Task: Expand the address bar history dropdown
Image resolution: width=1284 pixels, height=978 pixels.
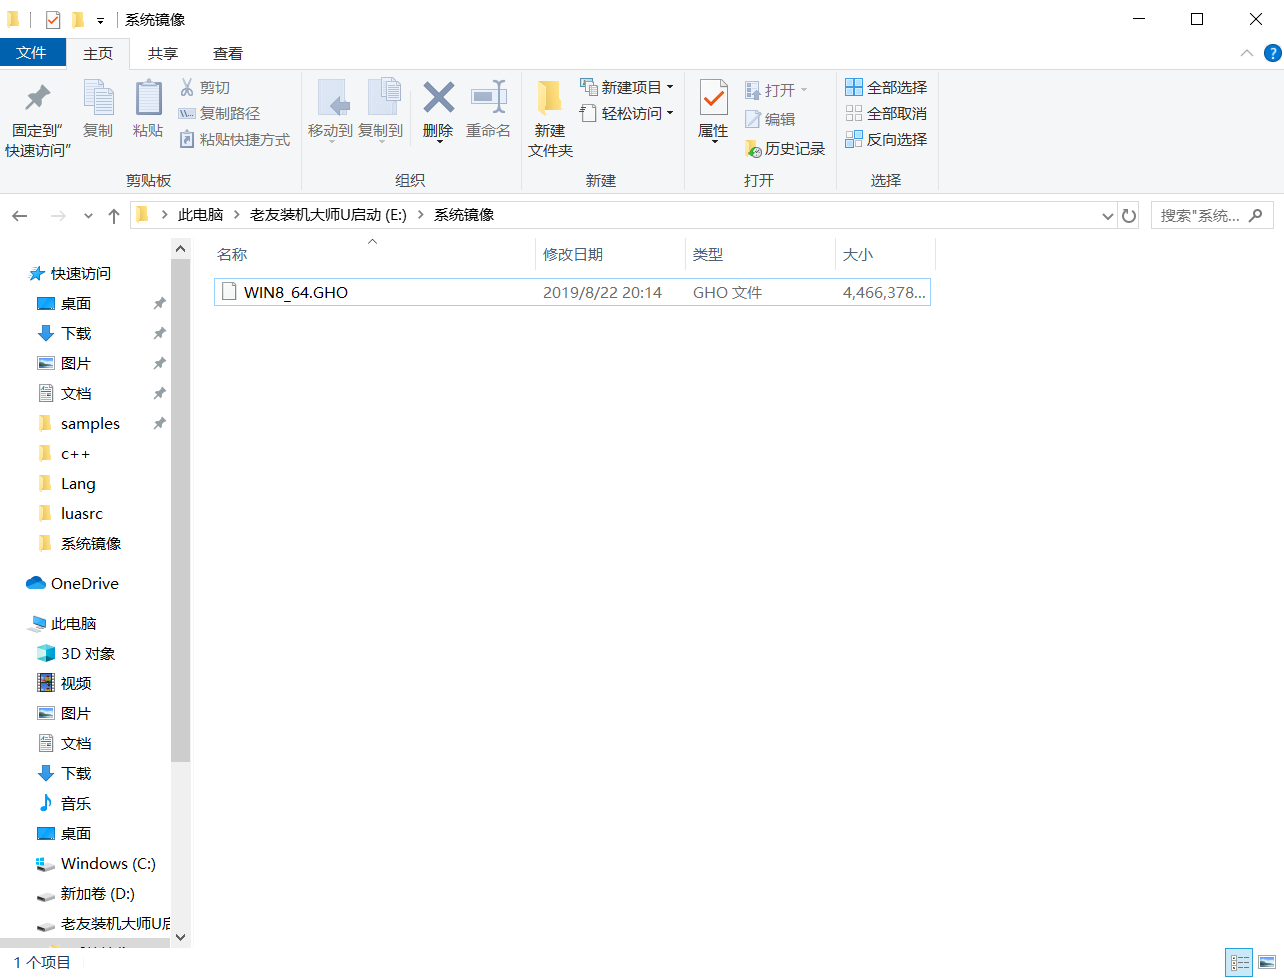Action: point(1107,216)
